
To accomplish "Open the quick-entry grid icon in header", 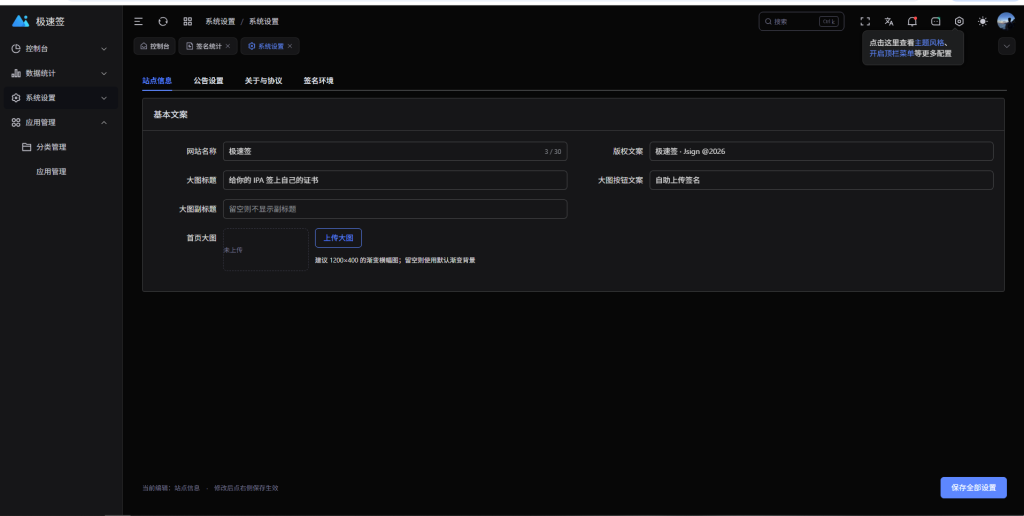I will [x=187, y=22].
